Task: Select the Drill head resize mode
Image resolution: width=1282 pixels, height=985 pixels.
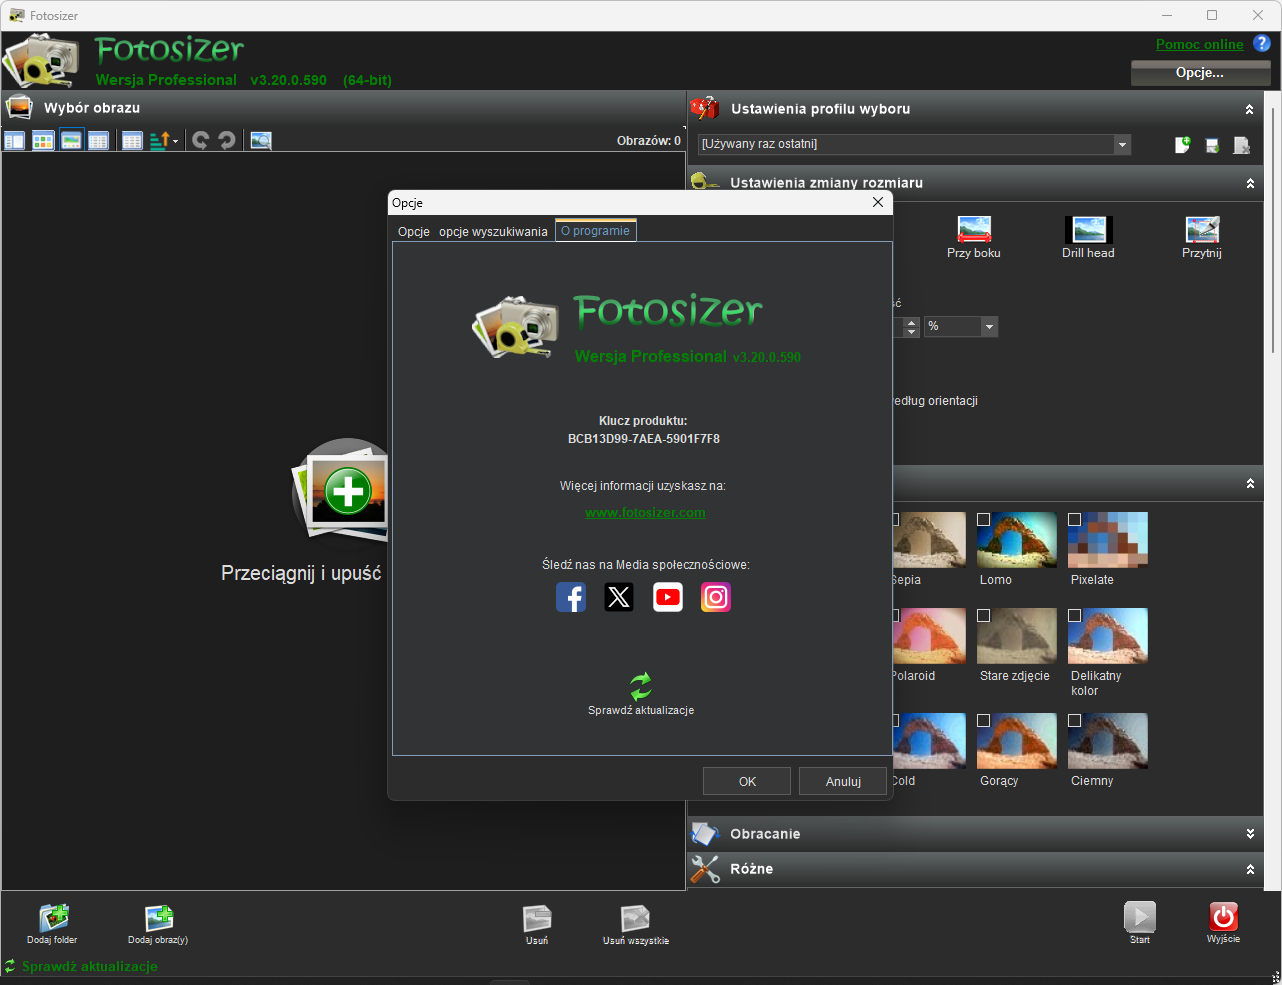Action: 1088,238
